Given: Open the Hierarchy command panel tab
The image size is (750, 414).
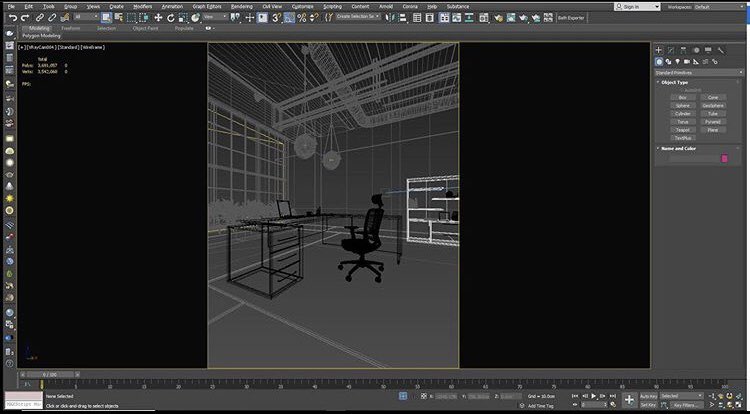Looking at the screenshot, I should (x=684, y=50).
